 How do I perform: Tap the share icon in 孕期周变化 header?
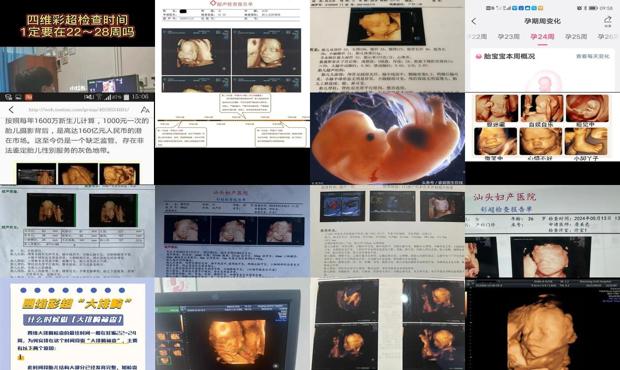(x=607, y=20)
